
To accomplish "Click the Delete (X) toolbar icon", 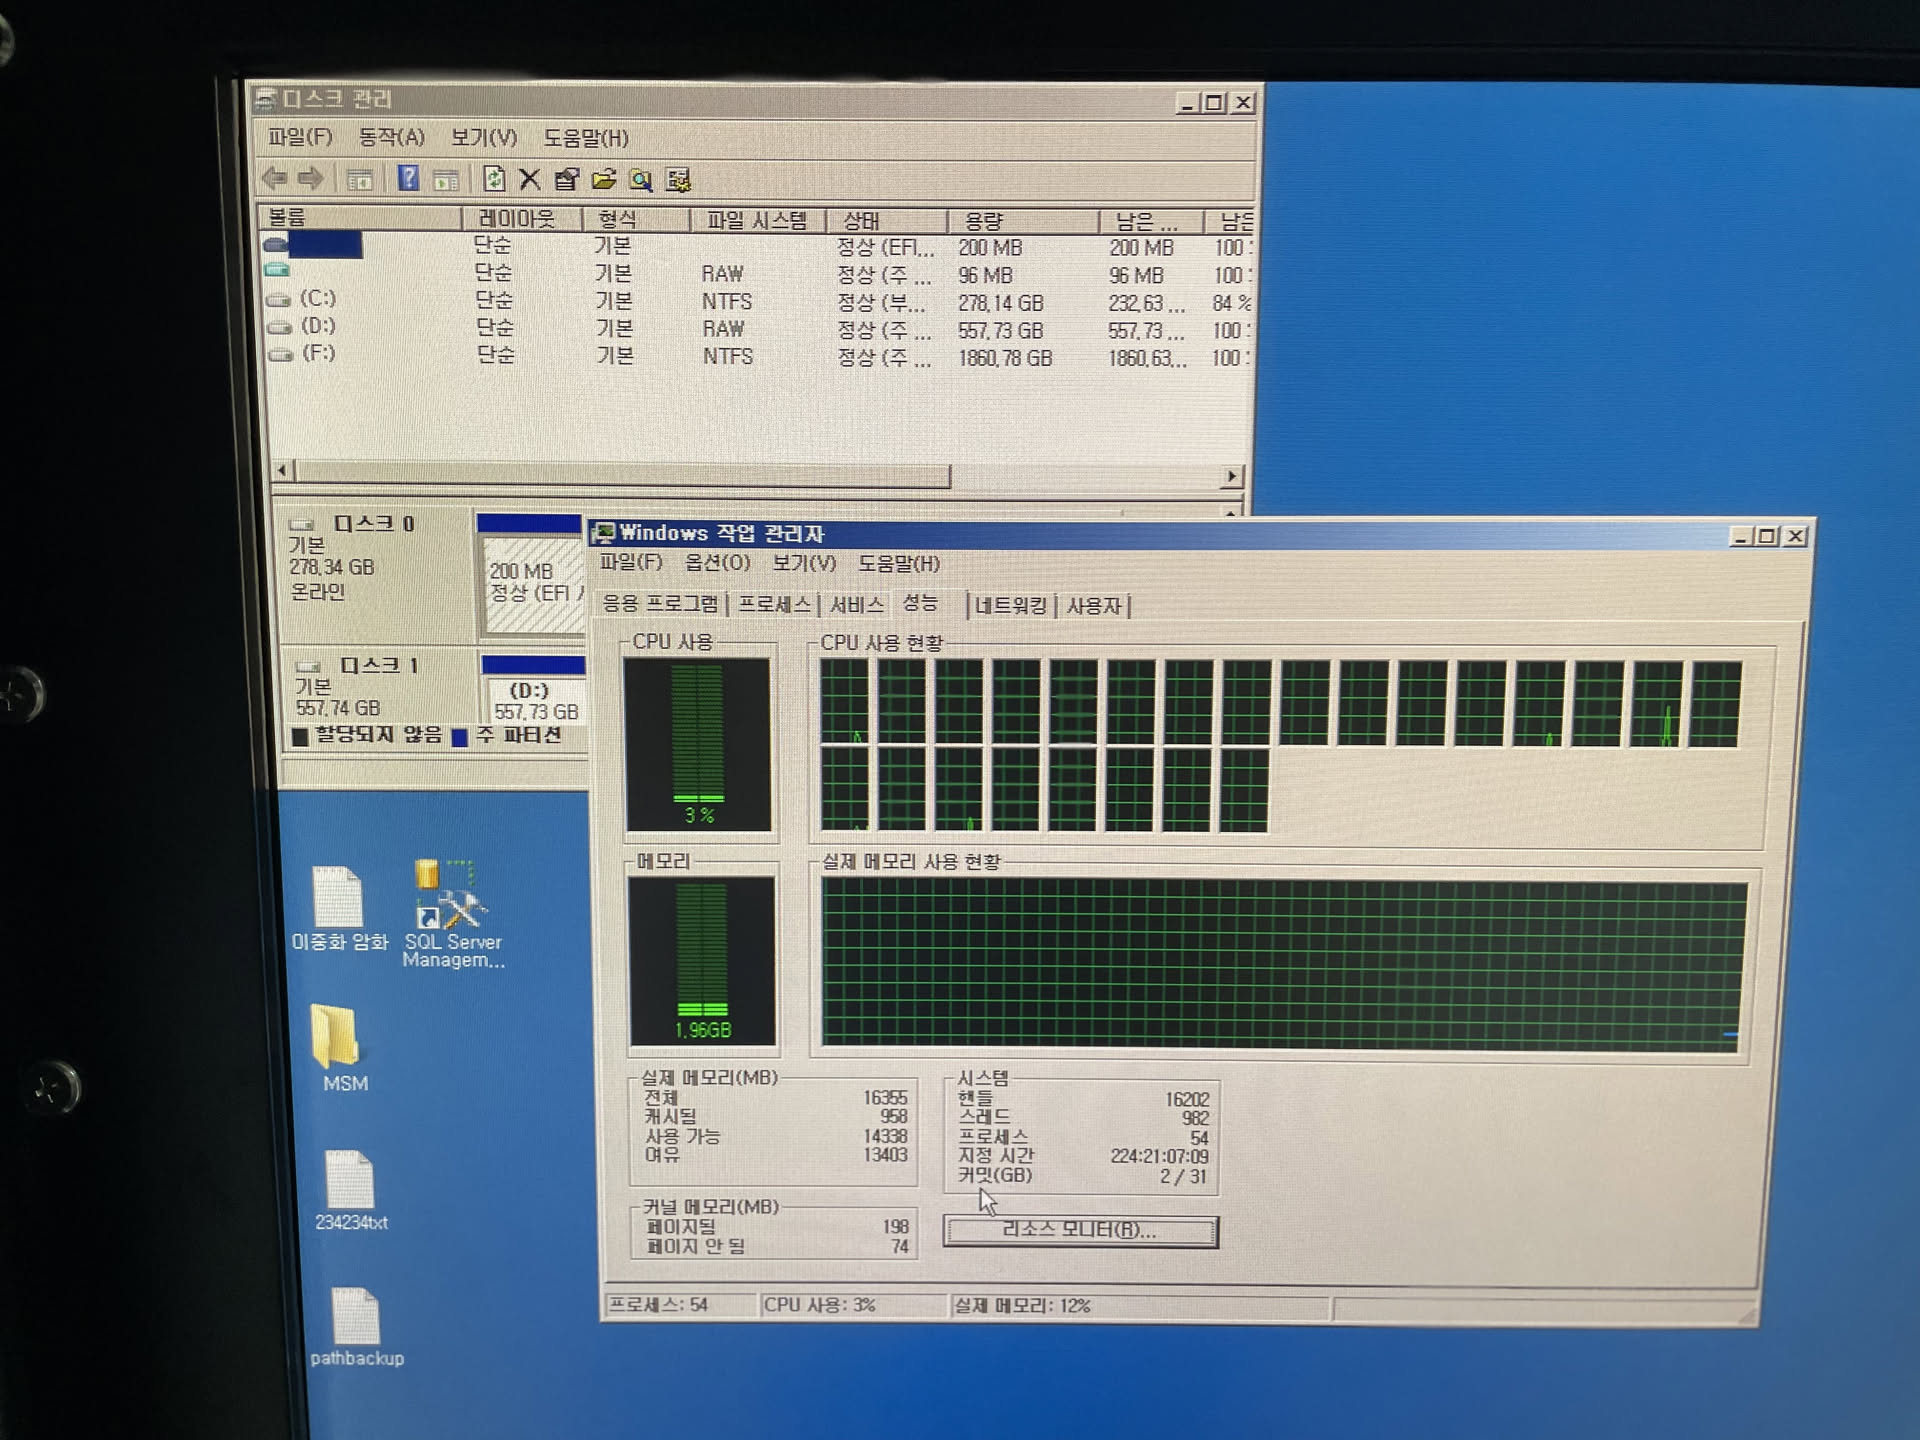I will tap(530, 180).
